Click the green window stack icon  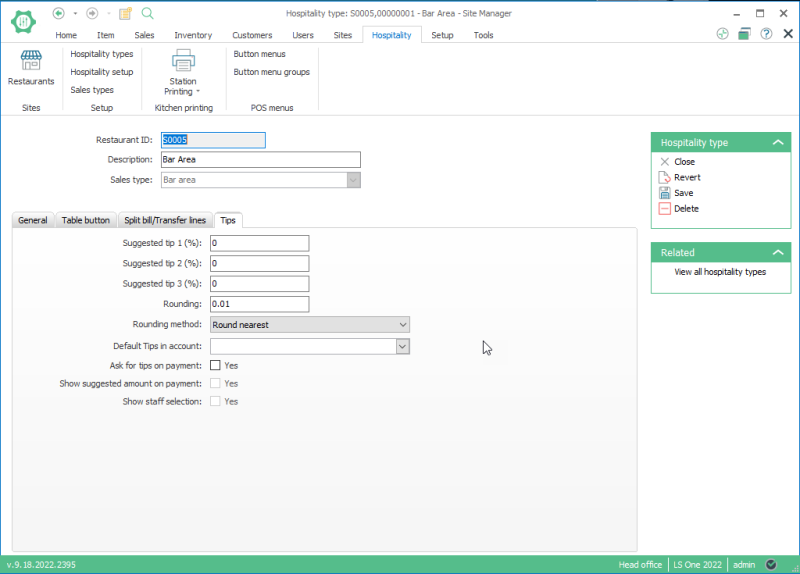744,34
